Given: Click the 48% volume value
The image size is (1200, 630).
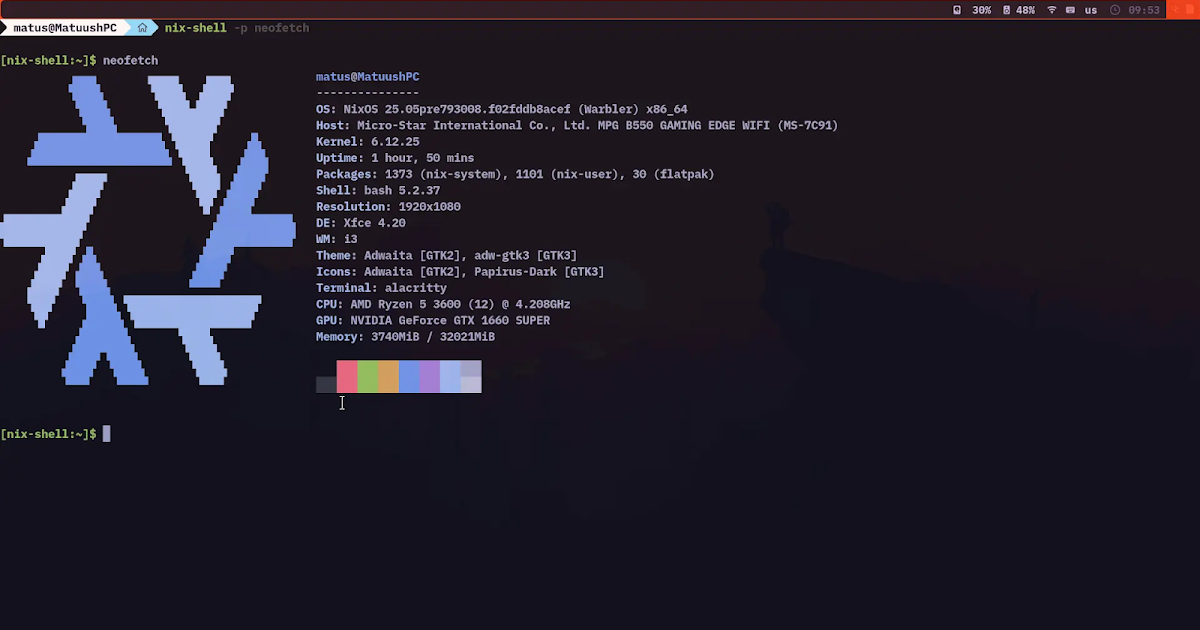Looking at the screenshot, I should tap(1025, 10).
